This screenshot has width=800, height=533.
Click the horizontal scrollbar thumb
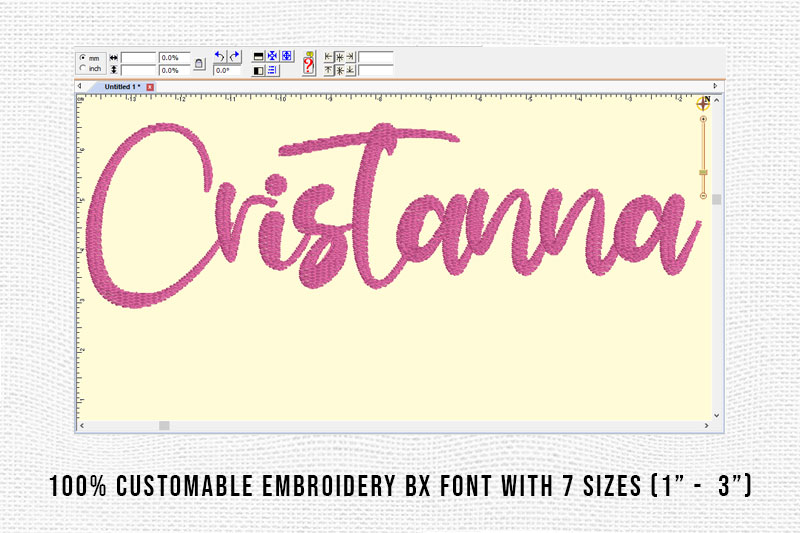(x=164, y=425)
